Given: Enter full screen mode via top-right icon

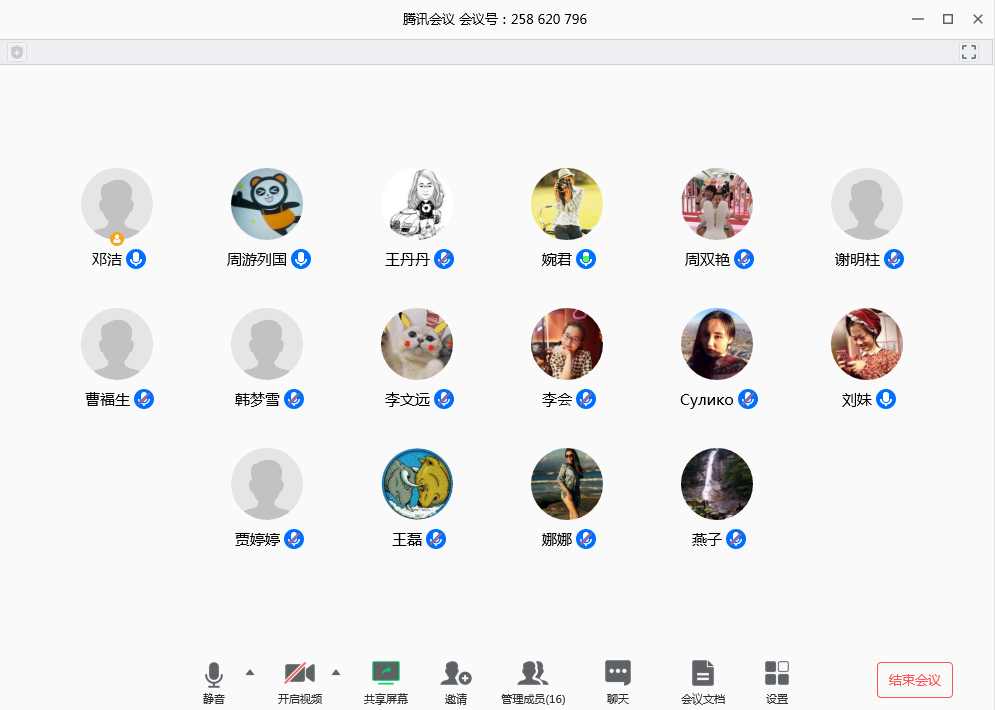Looking at the screenshot, I should coord(968,52).
